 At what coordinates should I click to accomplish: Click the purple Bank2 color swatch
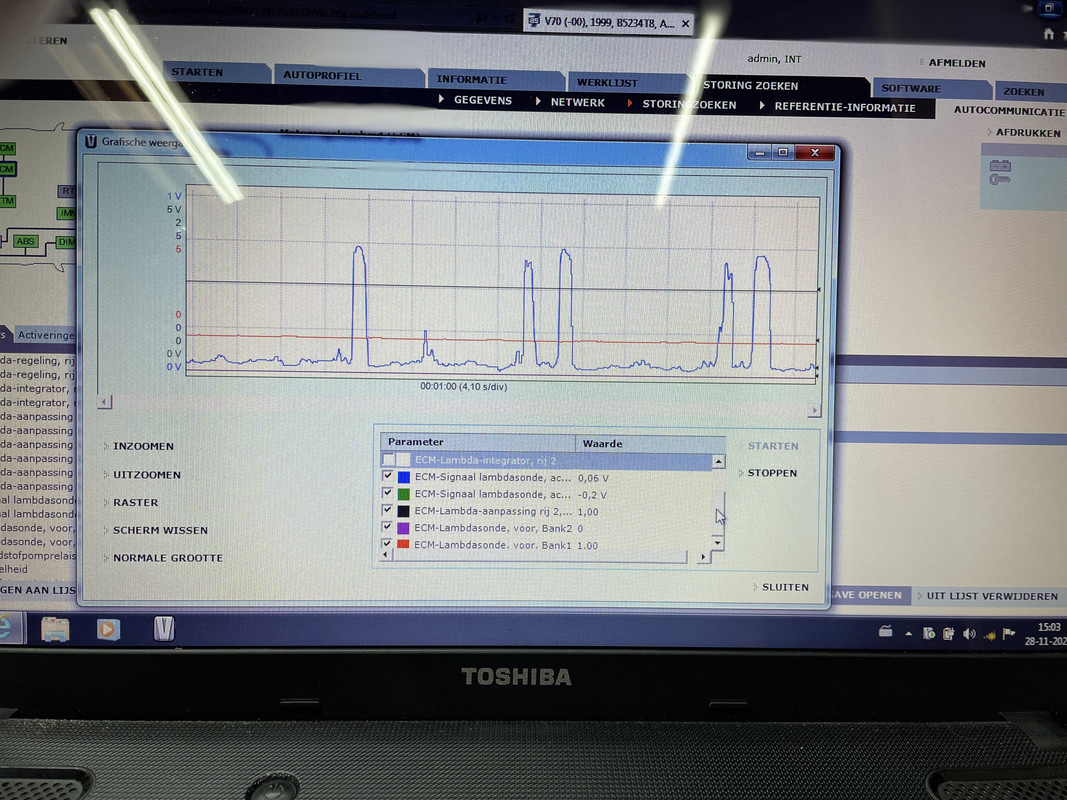pos(404,528)
